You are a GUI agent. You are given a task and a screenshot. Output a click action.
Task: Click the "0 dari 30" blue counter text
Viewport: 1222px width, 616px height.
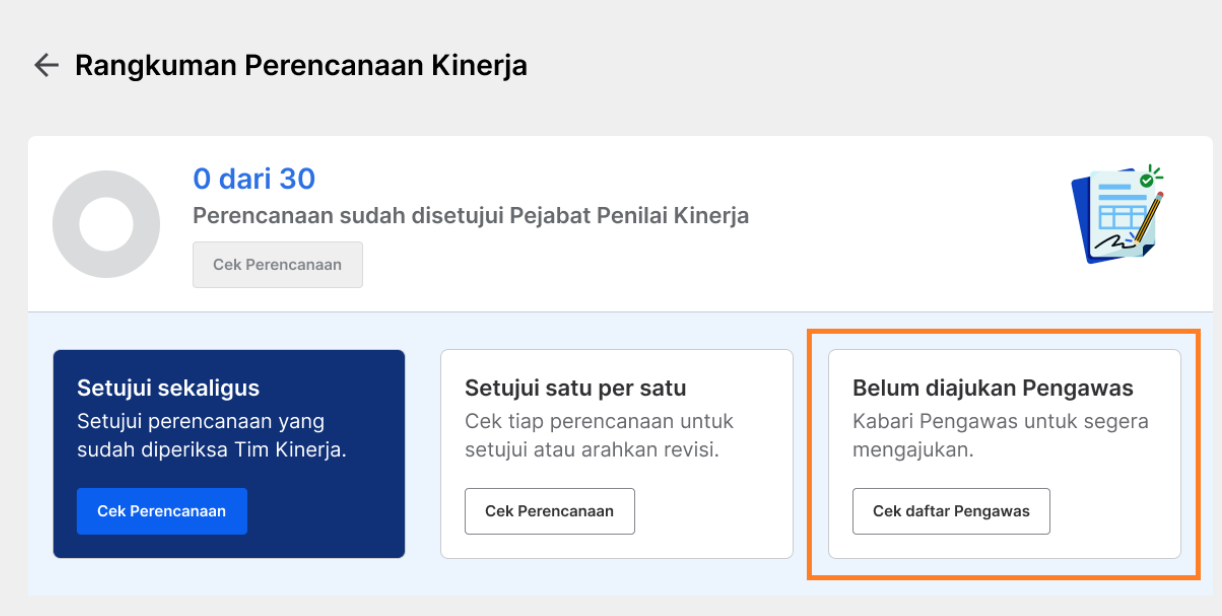(x=254, y=179)
